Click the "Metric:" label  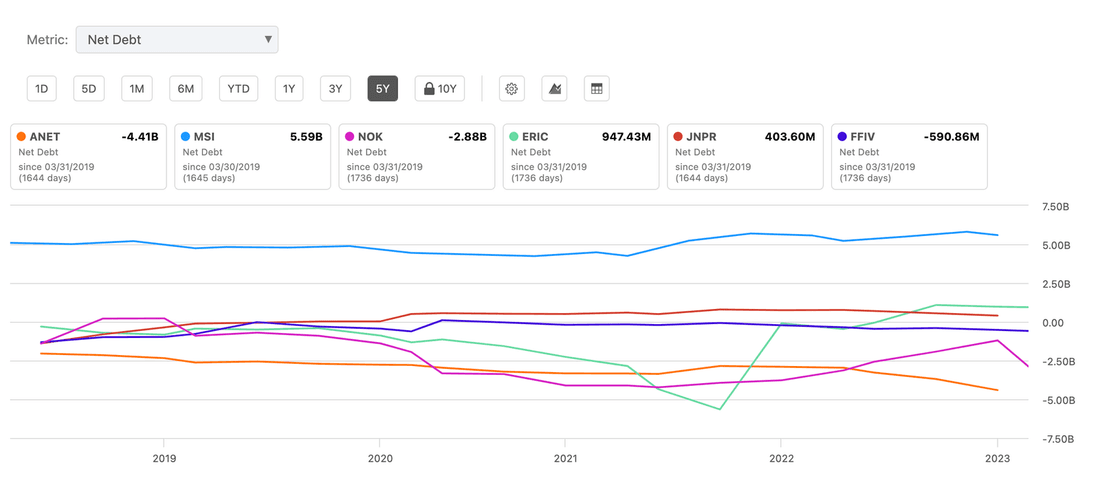(47, 39)
